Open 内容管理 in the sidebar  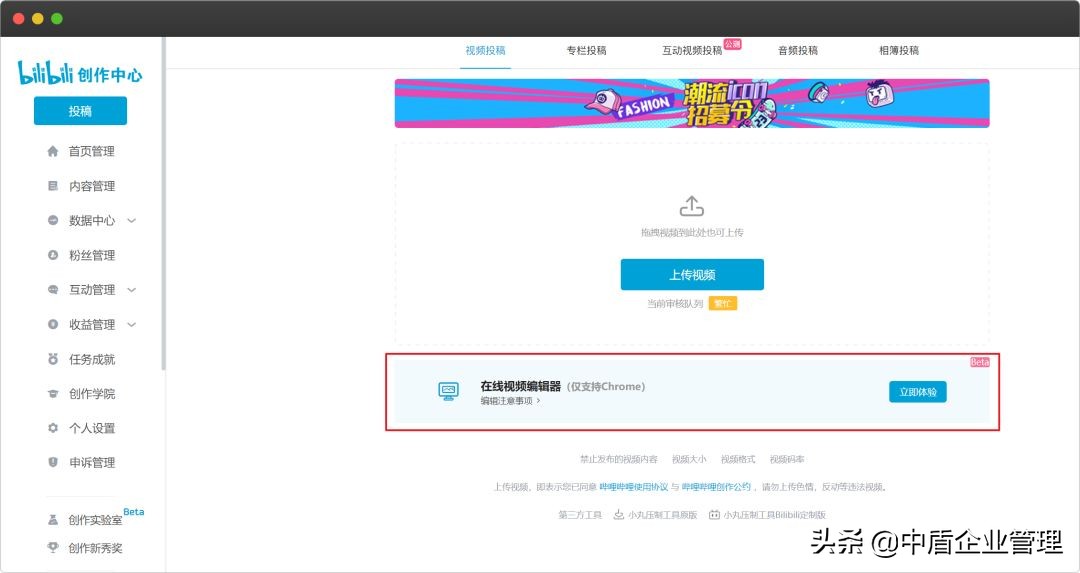click(92, 186)
